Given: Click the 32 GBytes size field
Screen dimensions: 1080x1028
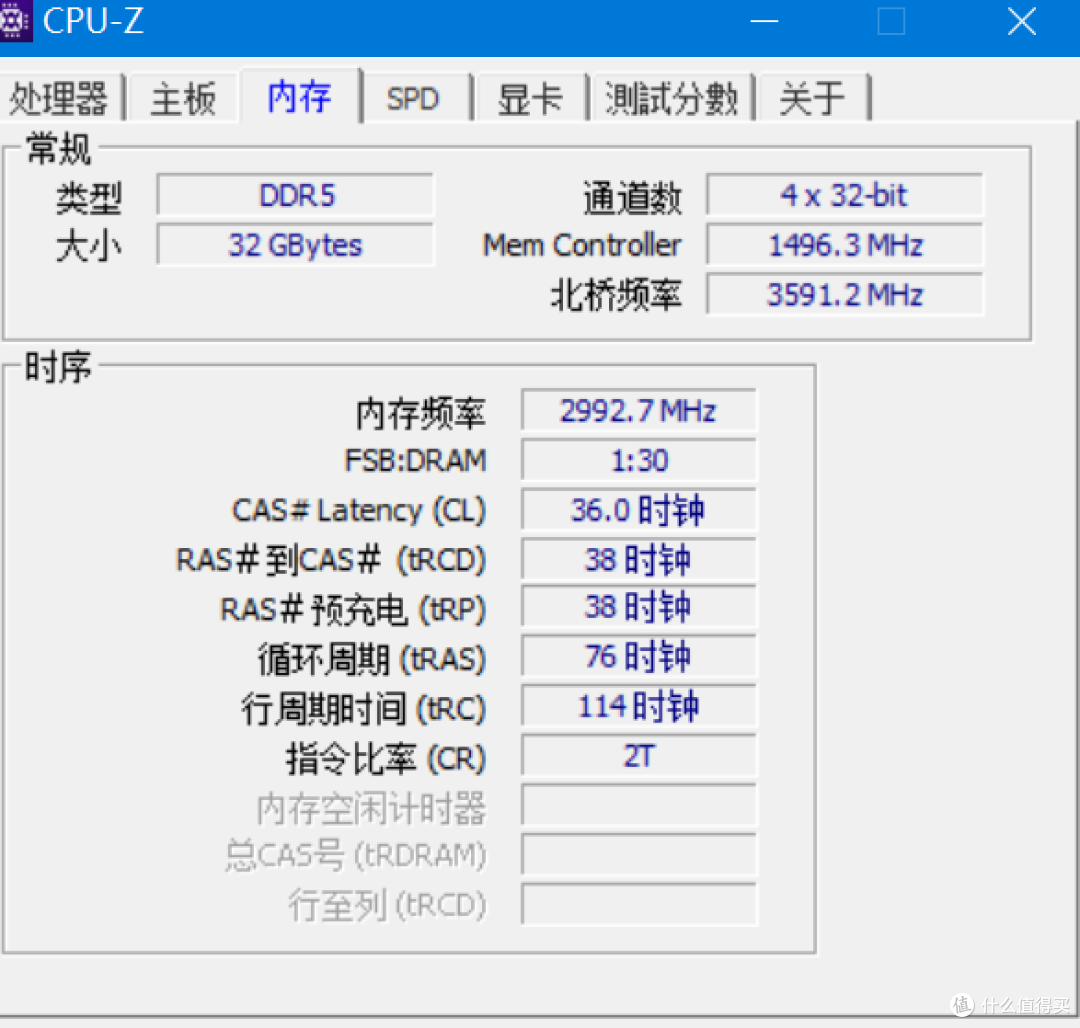Looking at the screenshot, I should coord(295,245).
